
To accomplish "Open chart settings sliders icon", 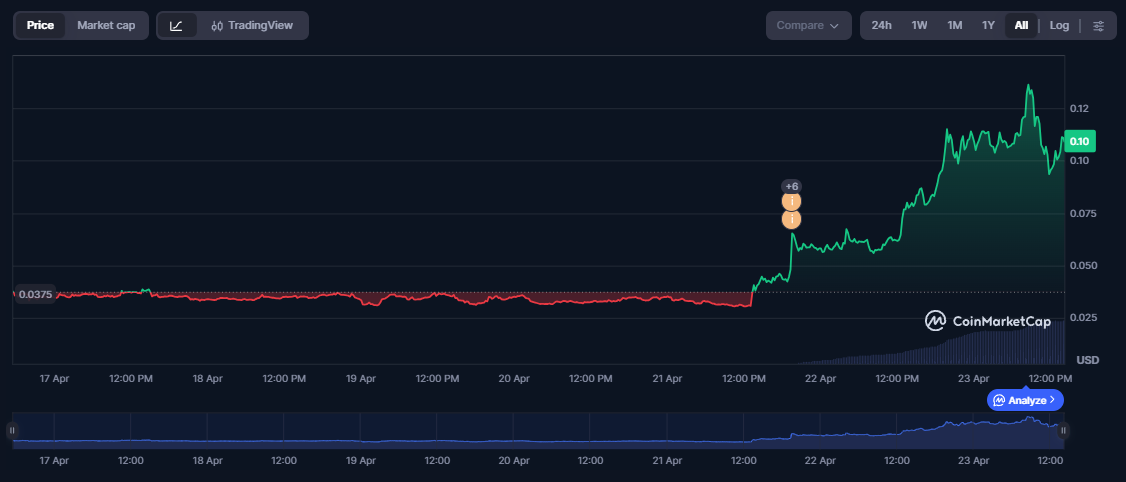I will coord(1098,26).
